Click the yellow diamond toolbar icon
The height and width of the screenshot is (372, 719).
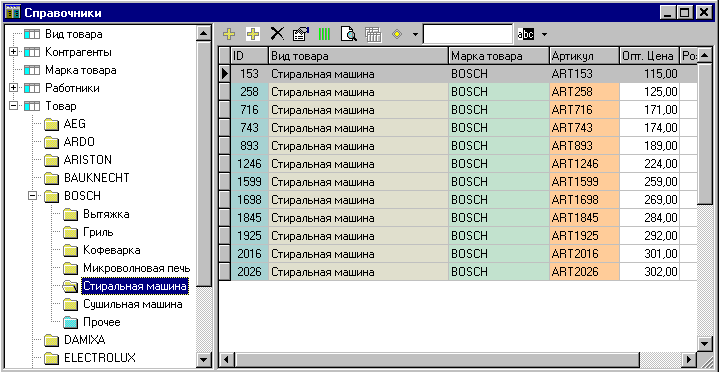[x=397, y=34]
